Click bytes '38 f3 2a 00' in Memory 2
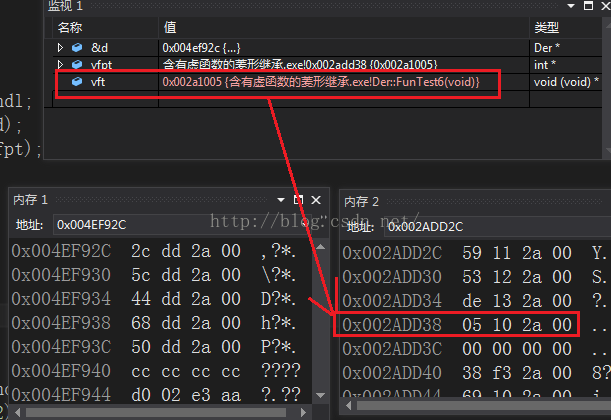This screenshot has width=611, height=420. tap(517, 373)
